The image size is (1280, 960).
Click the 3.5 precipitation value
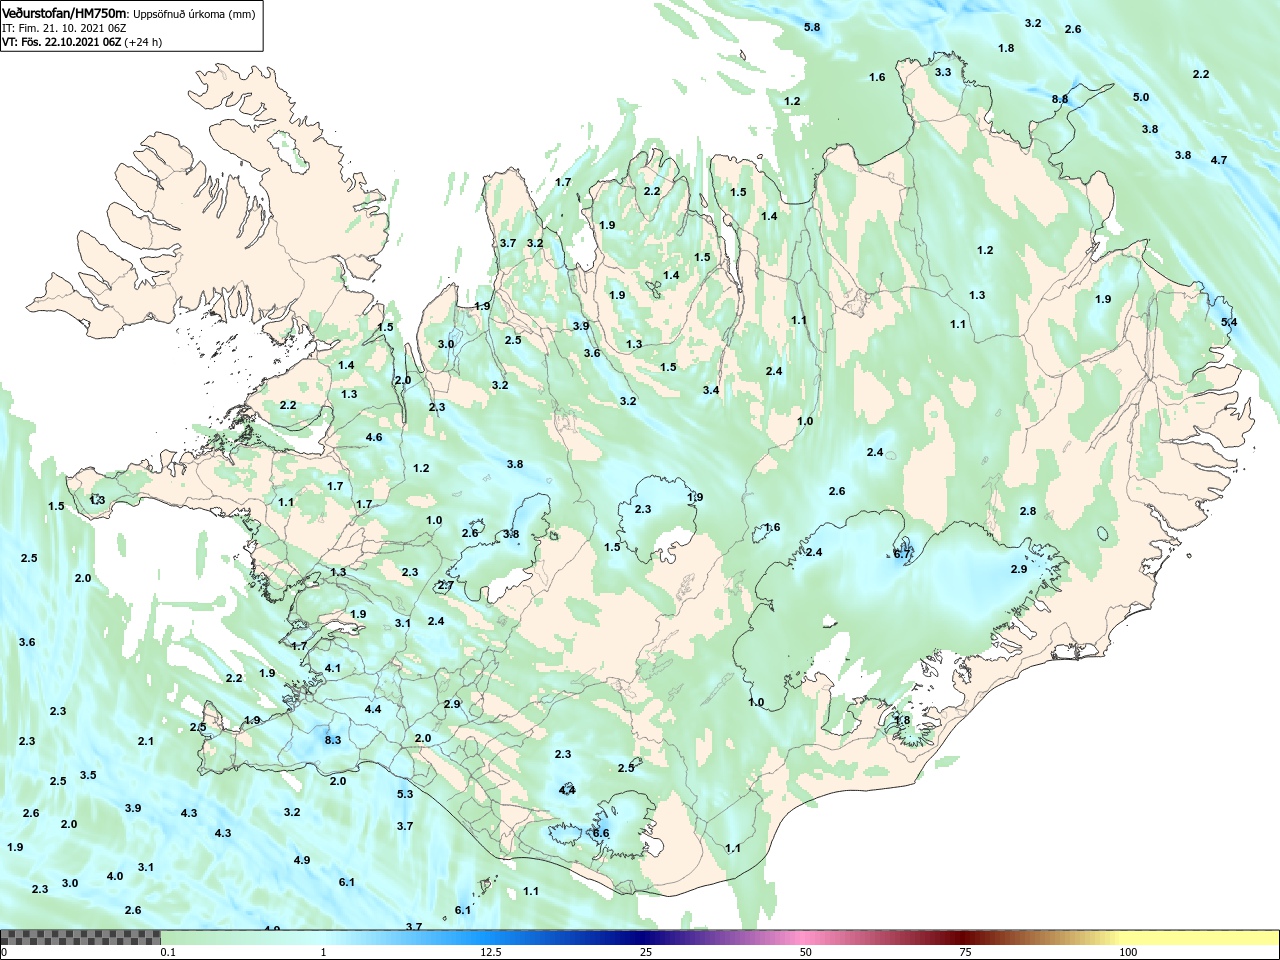(x=88, y=775)
